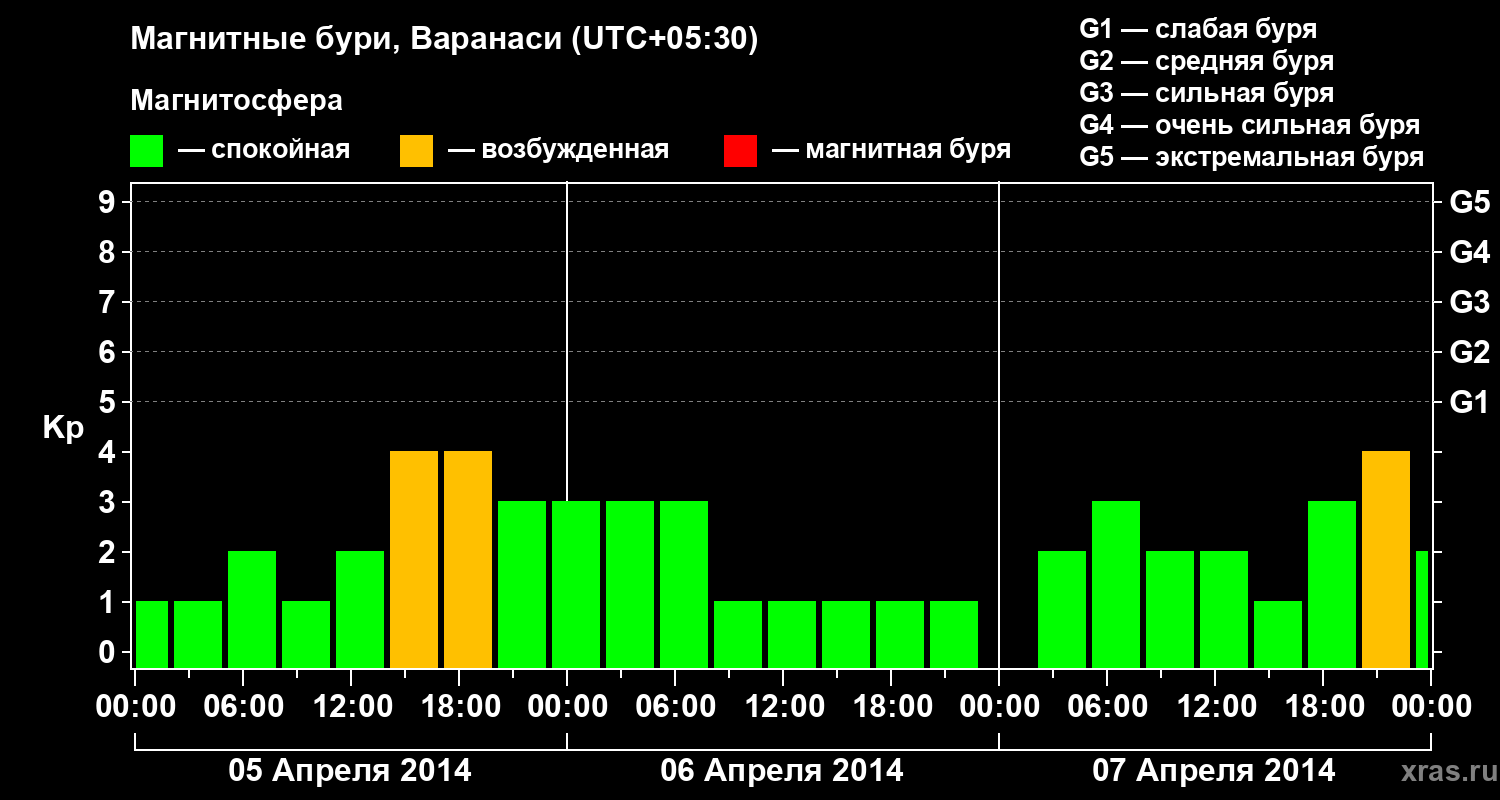This screenshot has height=800, width=1500.
Task: Click the 'G1 — слабая буря' legend line
Action: click(1198, 29)
